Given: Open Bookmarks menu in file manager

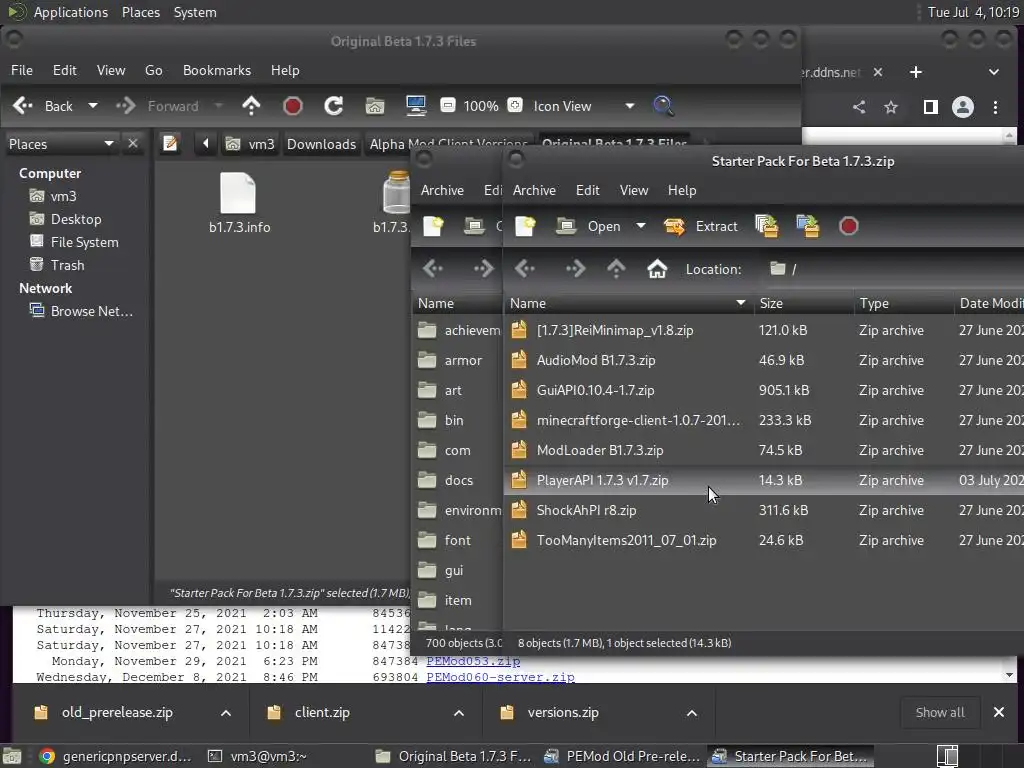Looking at the screenshot, I should (217, 71).
